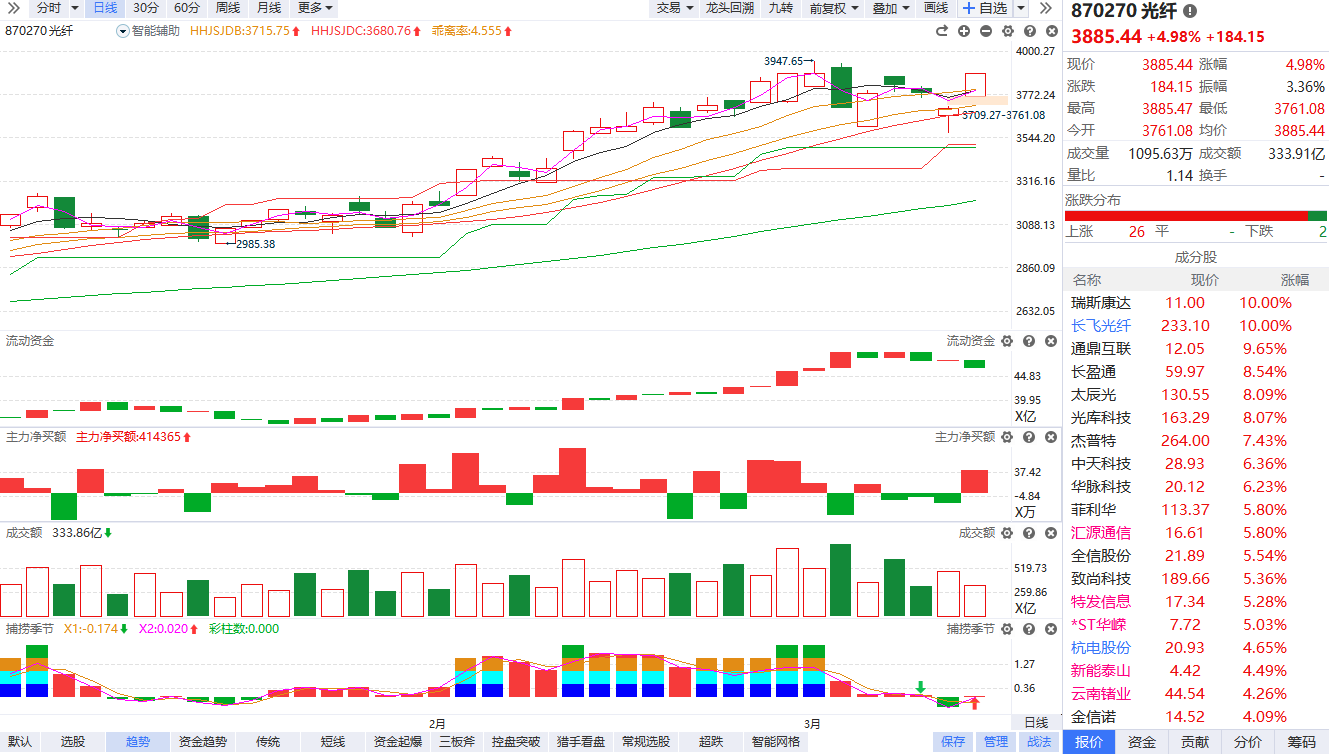Switch to 筹码 tab in right panel
This screenshot has height=754, width=1329.
1301,742
